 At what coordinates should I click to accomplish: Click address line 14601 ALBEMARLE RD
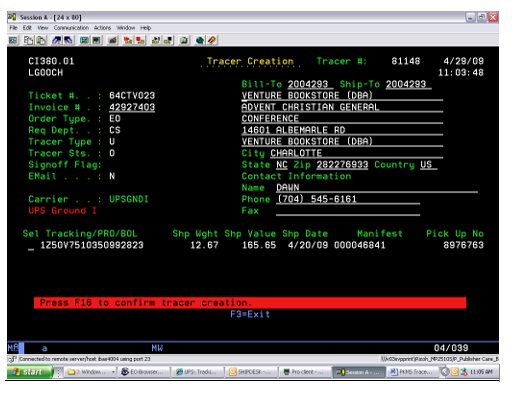342,130
